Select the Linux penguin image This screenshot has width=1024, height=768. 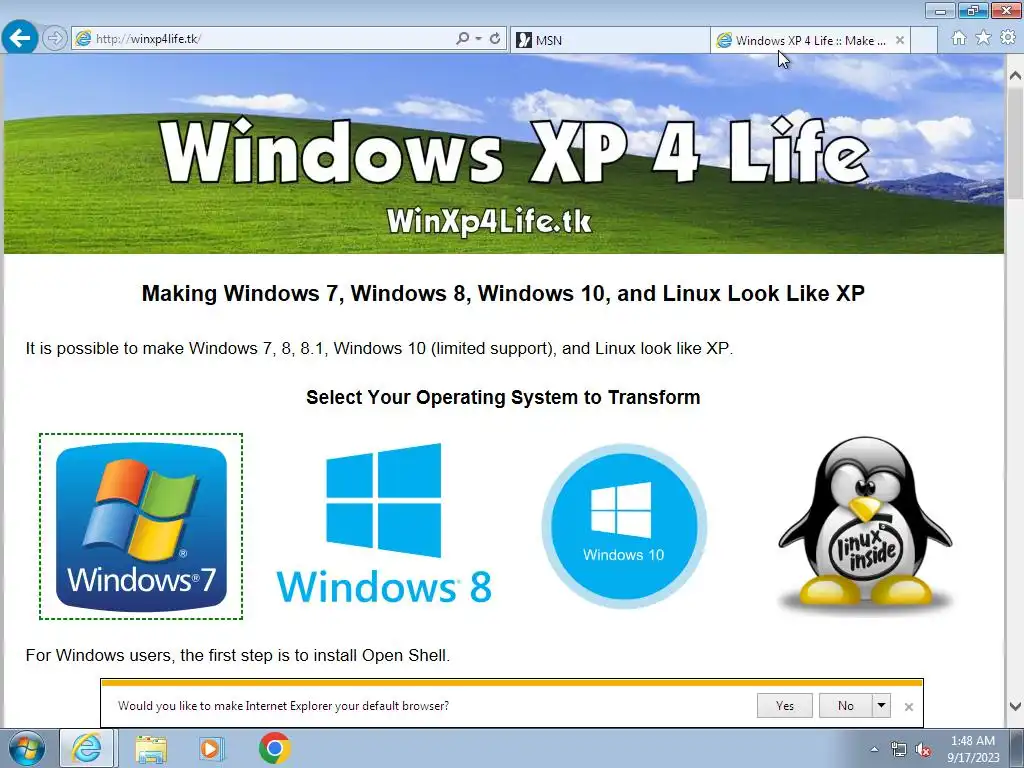pos(865,526)
